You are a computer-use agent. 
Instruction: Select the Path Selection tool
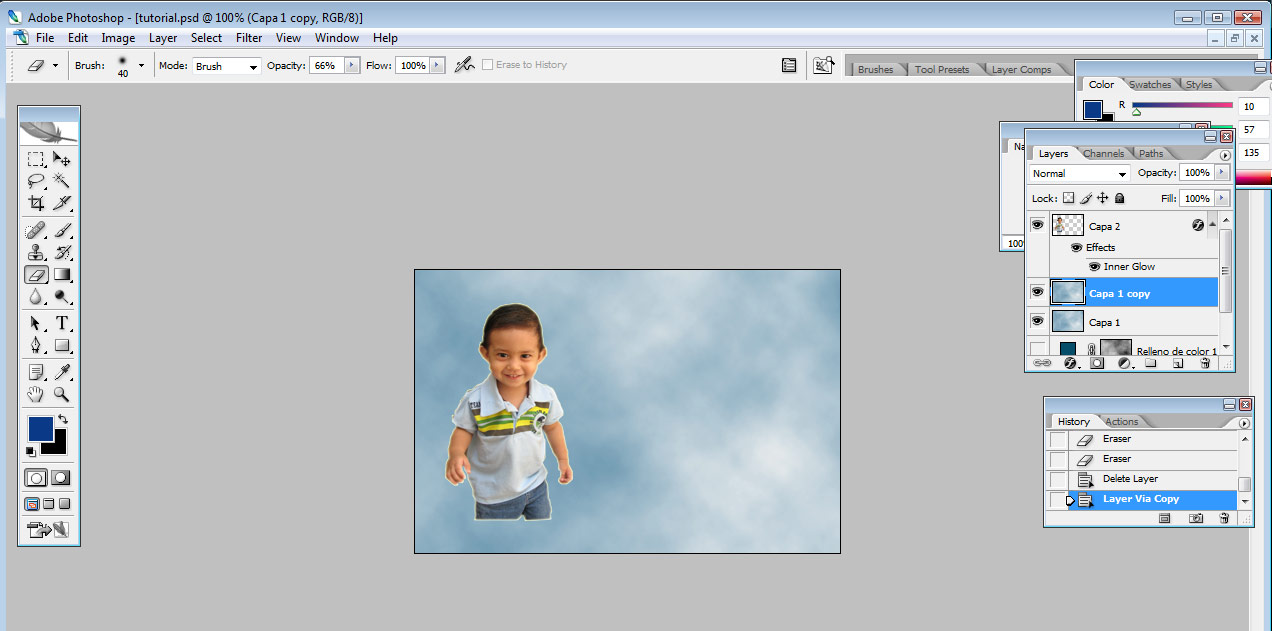click(36, 323)
